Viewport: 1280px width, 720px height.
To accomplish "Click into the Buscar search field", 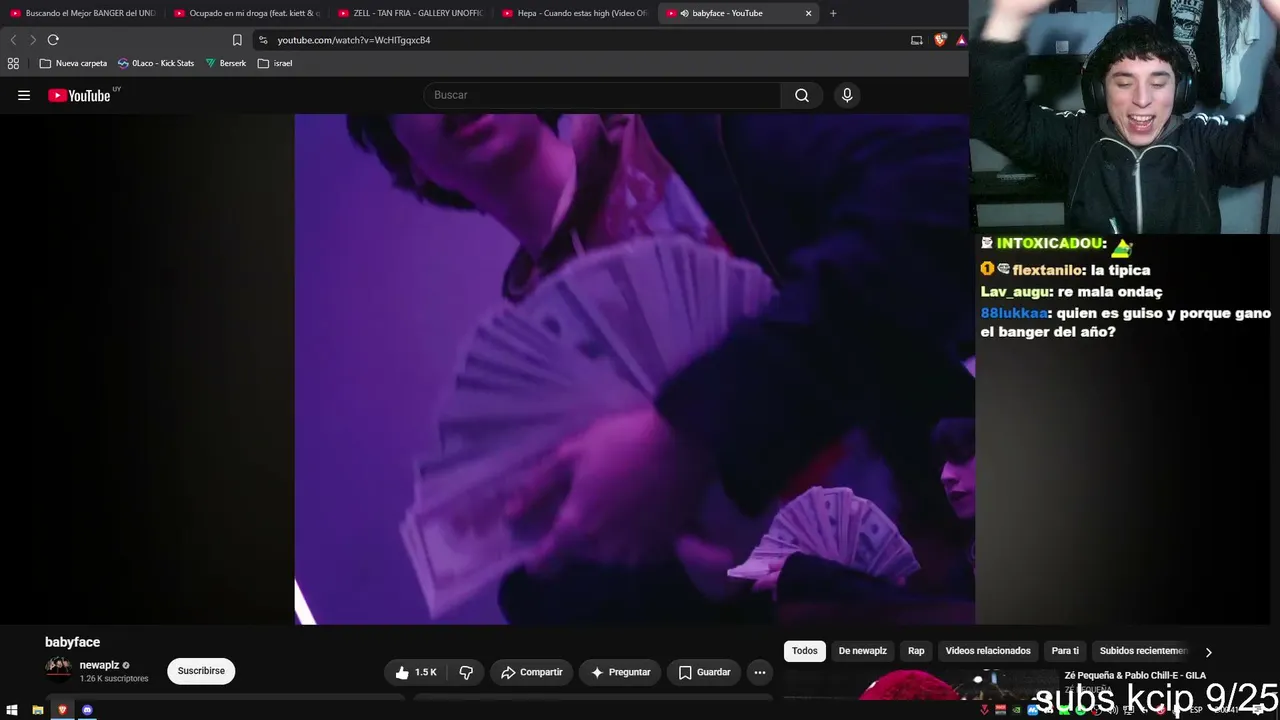I will [603, 95].
